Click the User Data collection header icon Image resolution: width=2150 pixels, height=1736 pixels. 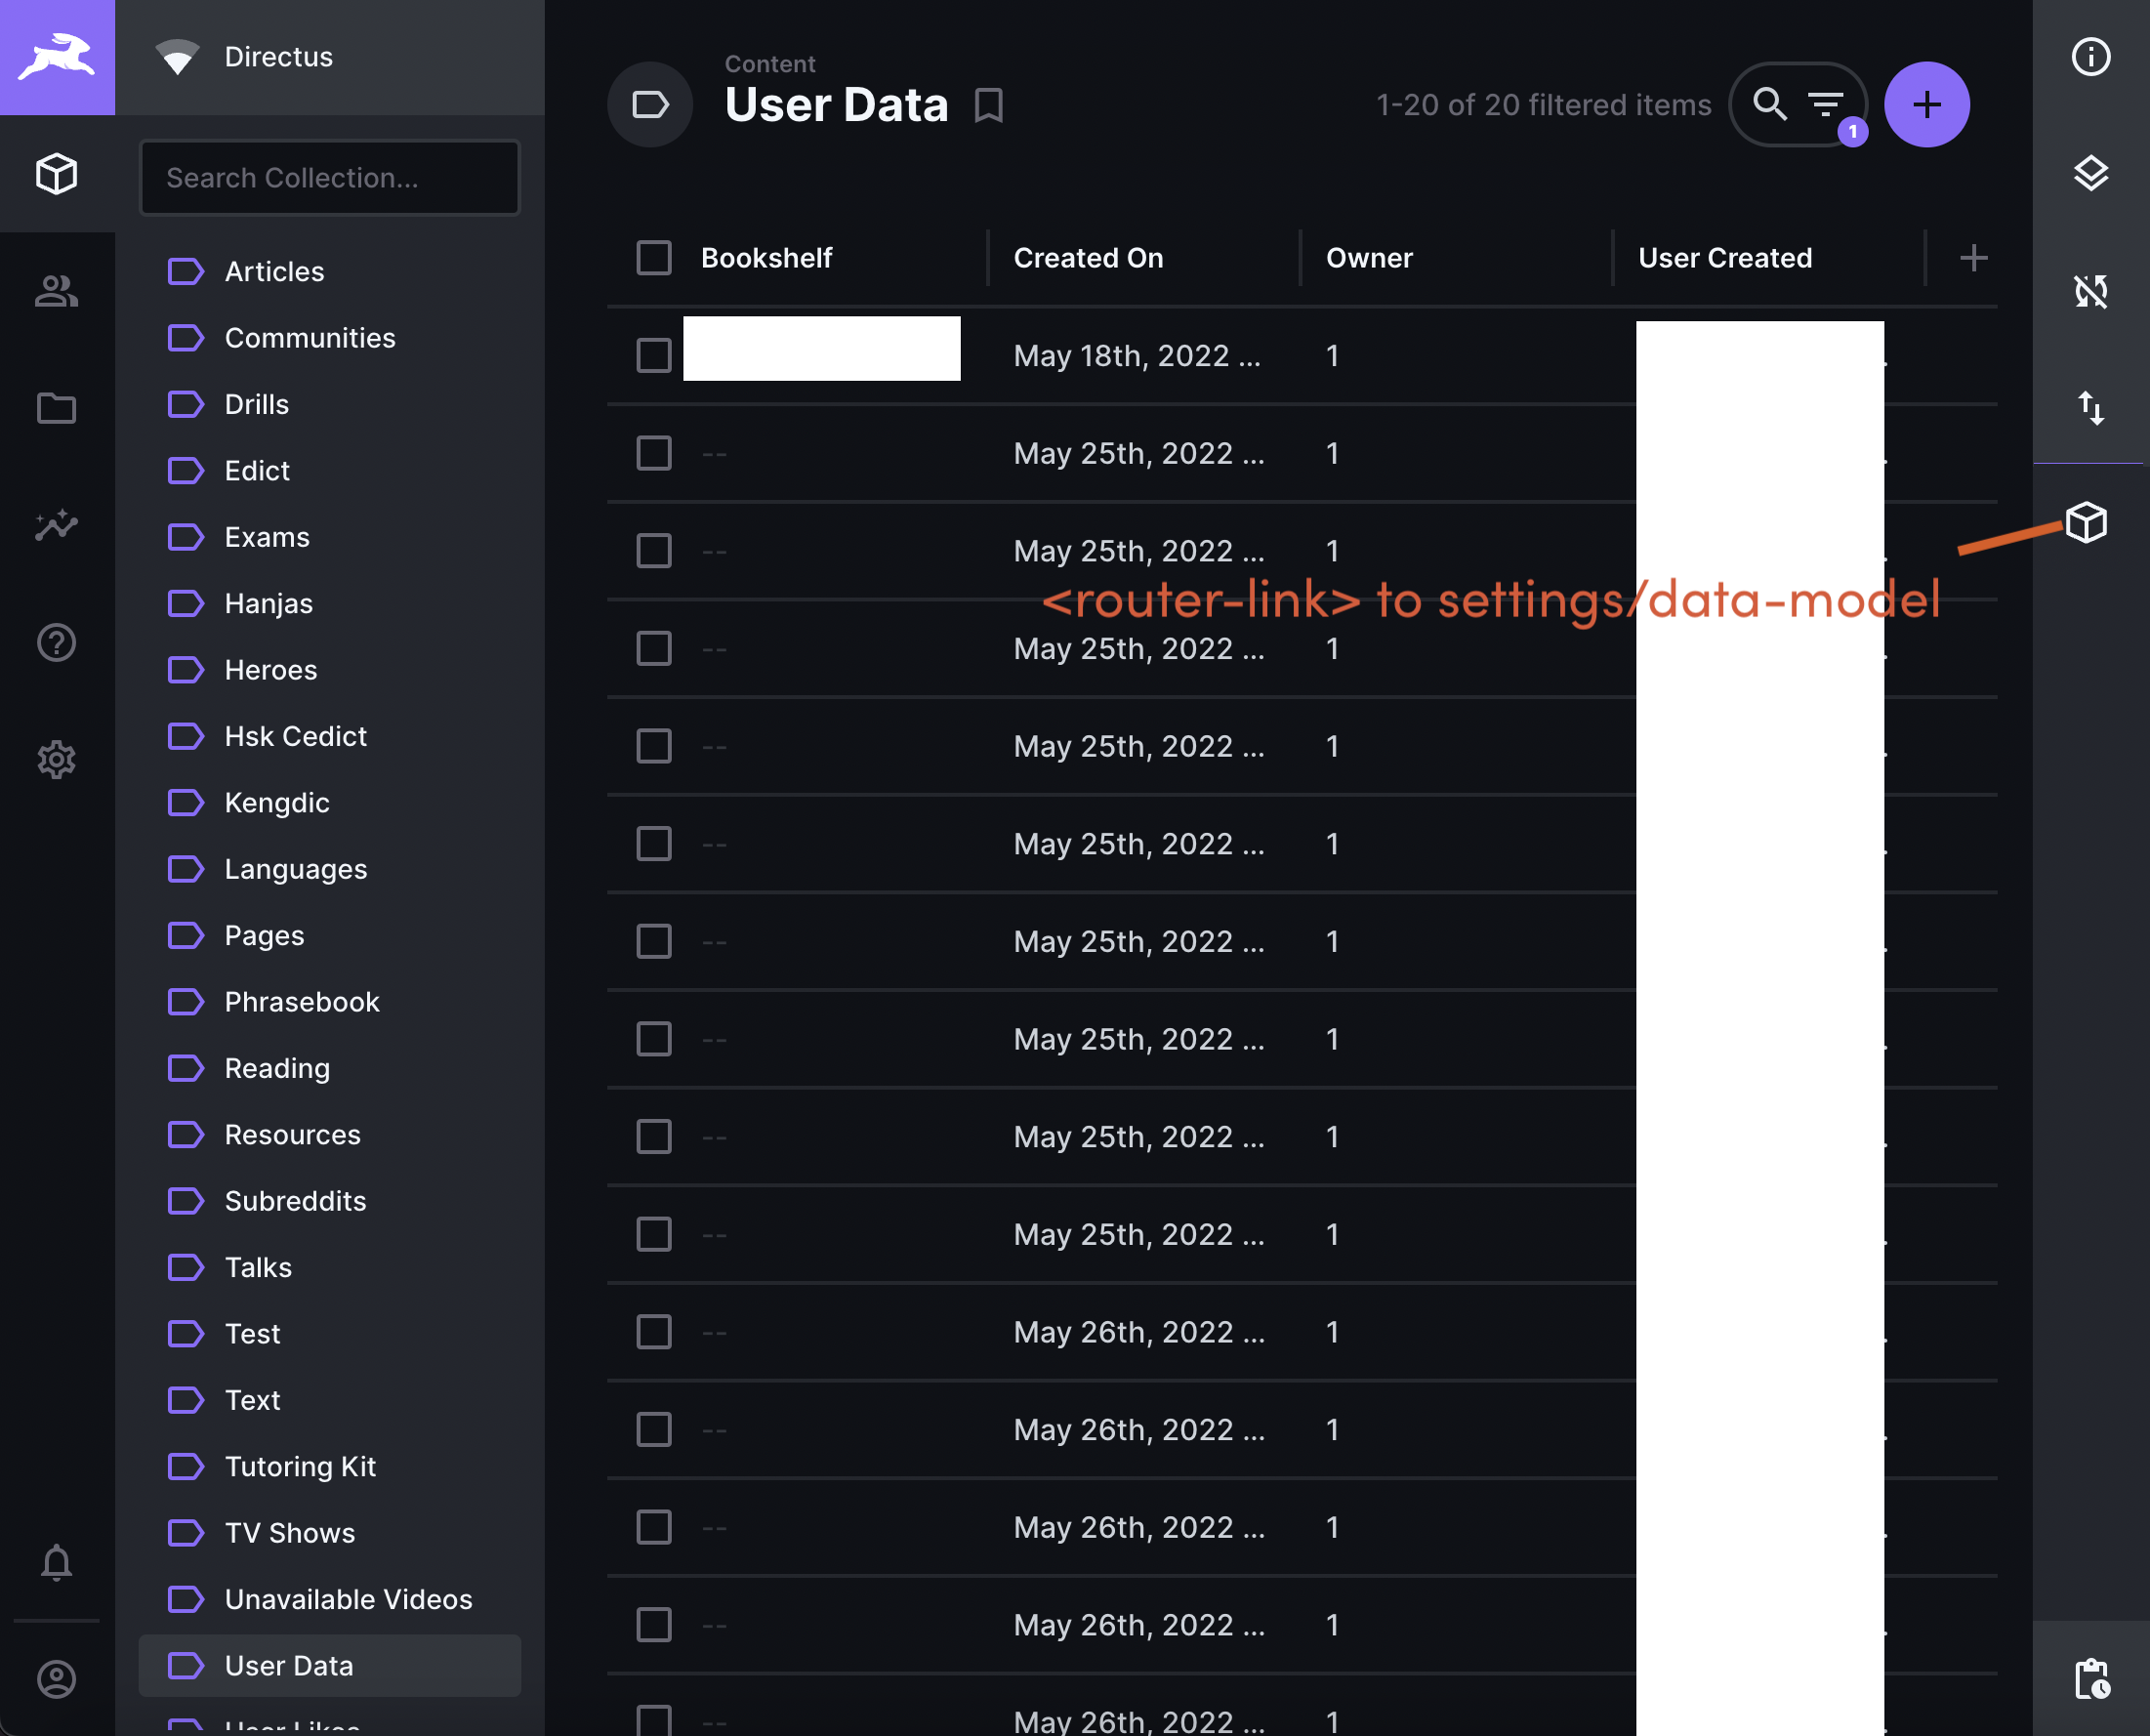pos(650,104)
